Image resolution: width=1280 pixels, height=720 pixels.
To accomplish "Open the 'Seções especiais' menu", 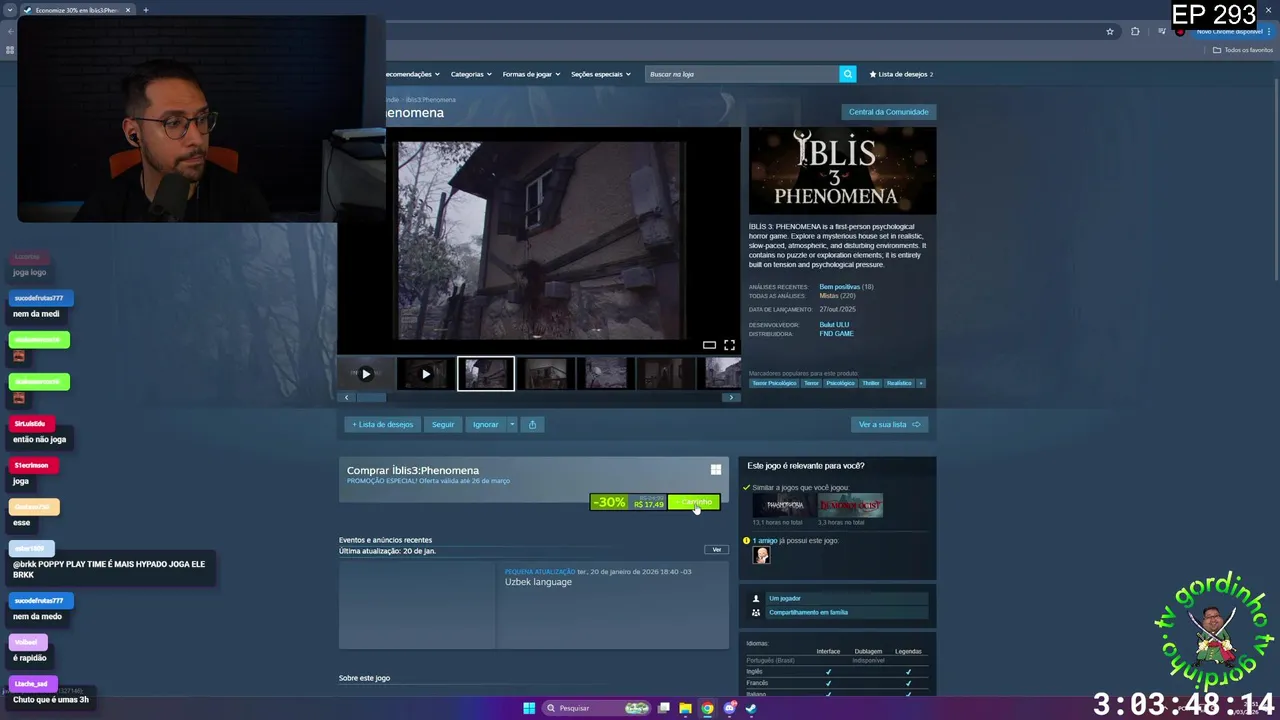I will click(x=600, y=74).
